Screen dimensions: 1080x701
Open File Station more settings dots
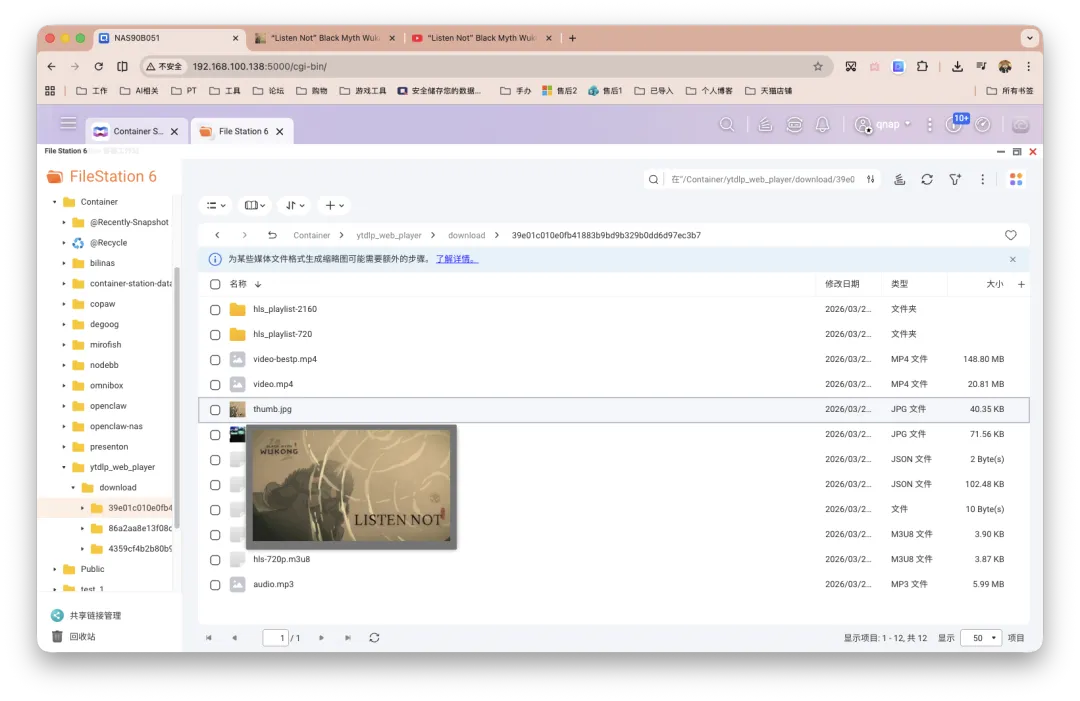[983, 180]
